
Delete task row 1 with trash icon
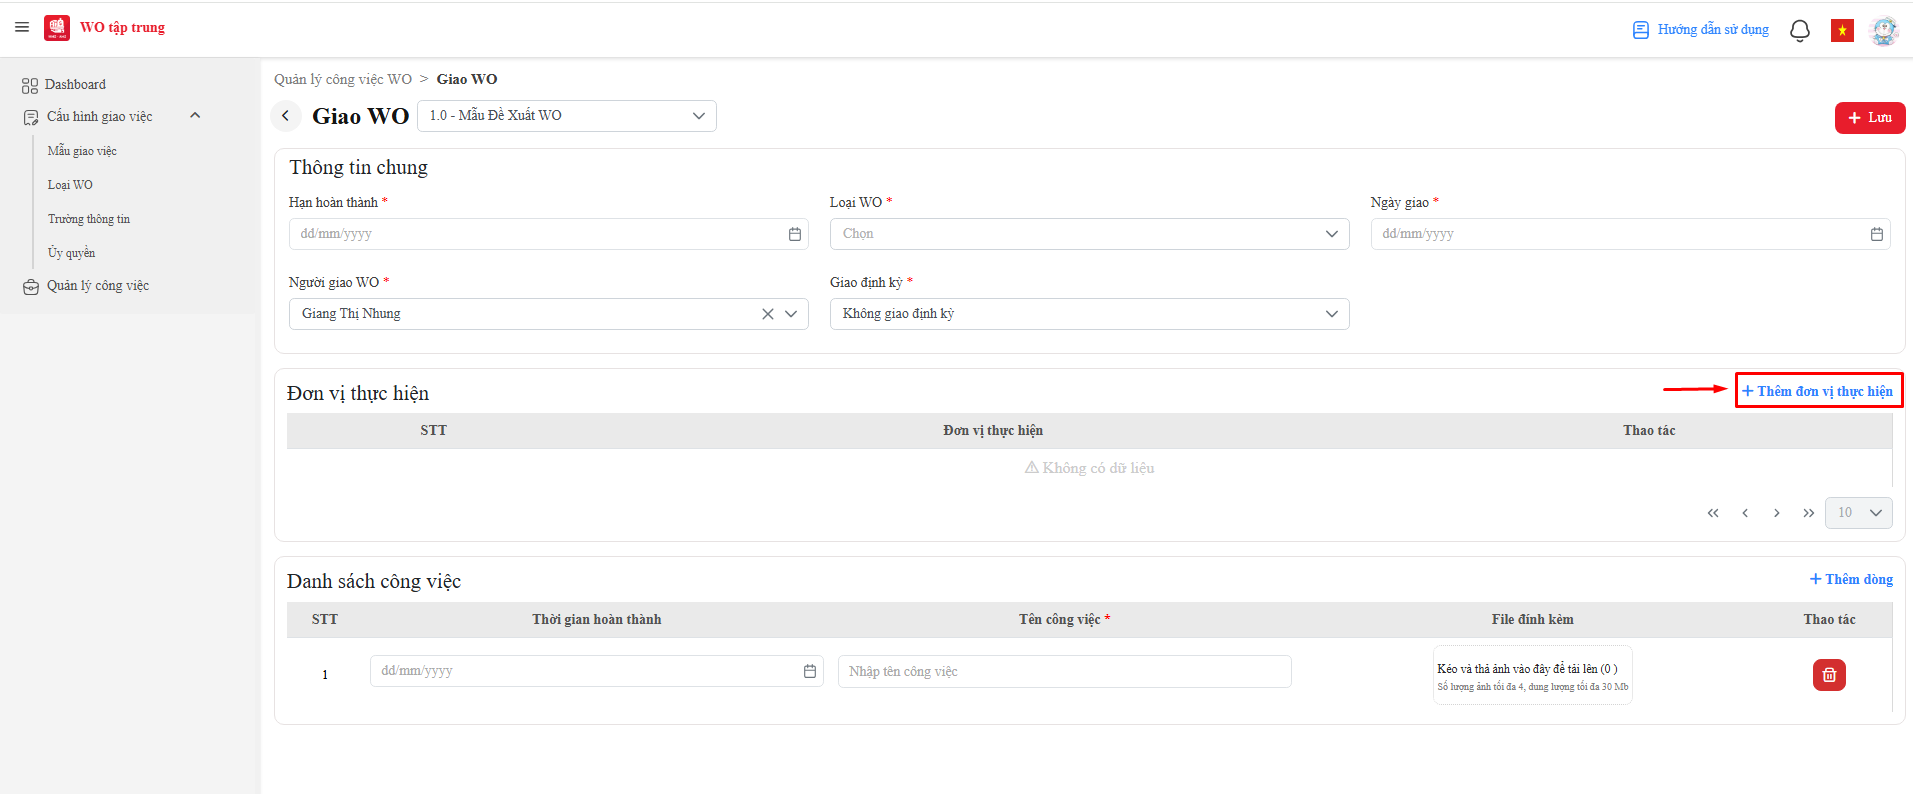tap(1830, 675)
